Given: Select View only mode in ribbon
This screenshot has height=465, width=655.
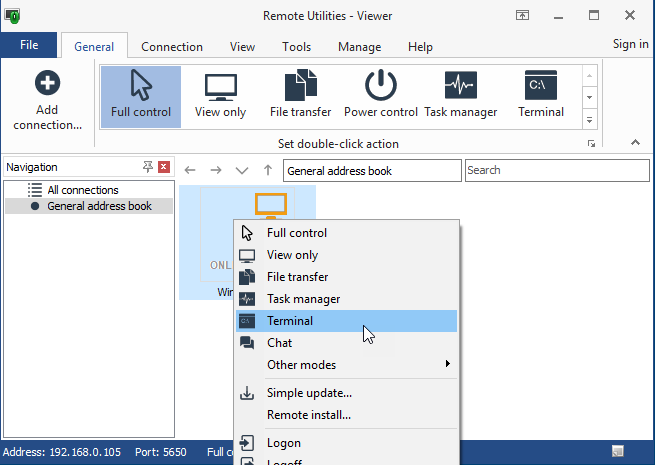Looking at the screenshot, I should click(221, 97).
